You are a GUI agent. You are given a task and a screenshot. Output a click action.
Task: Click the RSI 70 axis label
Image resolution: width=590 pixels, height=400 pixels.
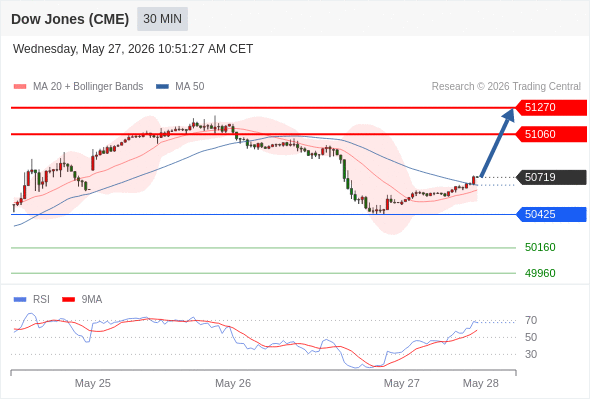[531, 321]
